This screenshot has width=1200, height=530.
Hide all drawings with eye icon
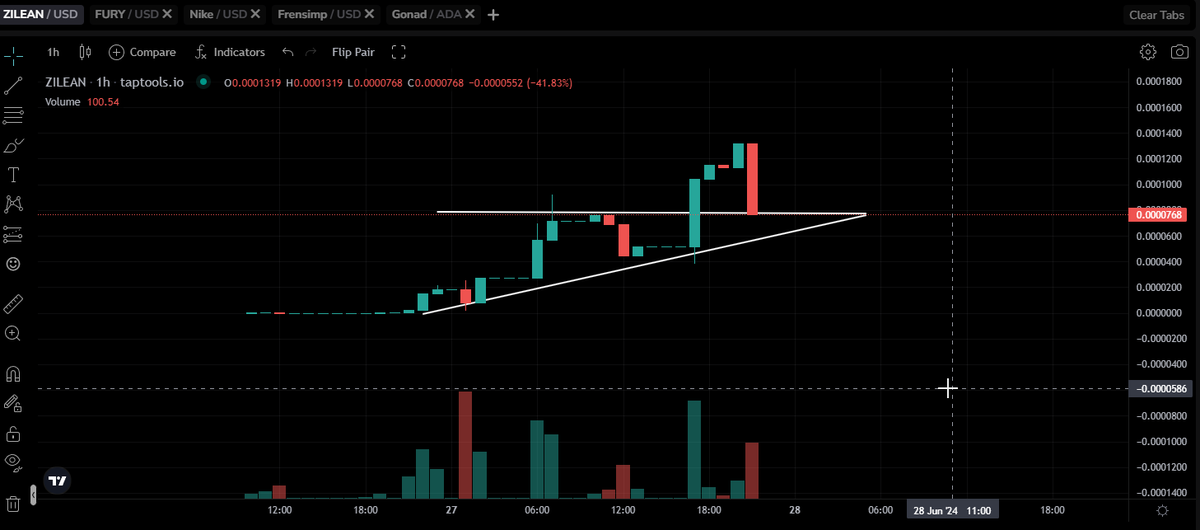click(x=13, y=461)
